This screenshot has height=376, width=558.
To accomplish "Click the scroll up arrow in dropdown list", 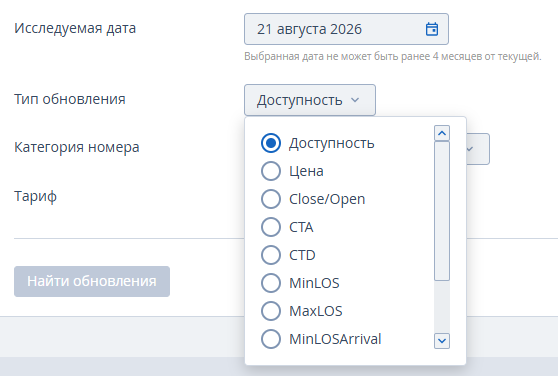I will pos(442,133).
